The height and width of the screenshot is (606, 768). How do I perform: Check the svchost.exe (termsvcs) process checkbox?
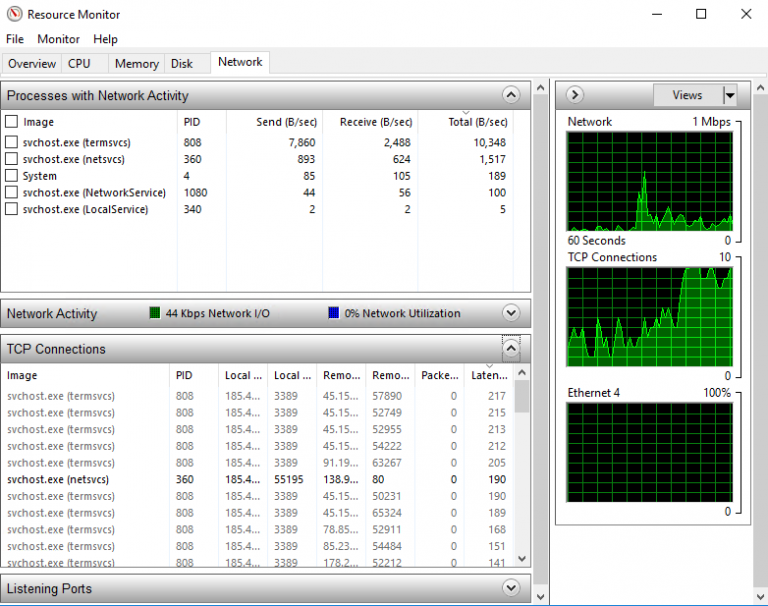point(12,143)
